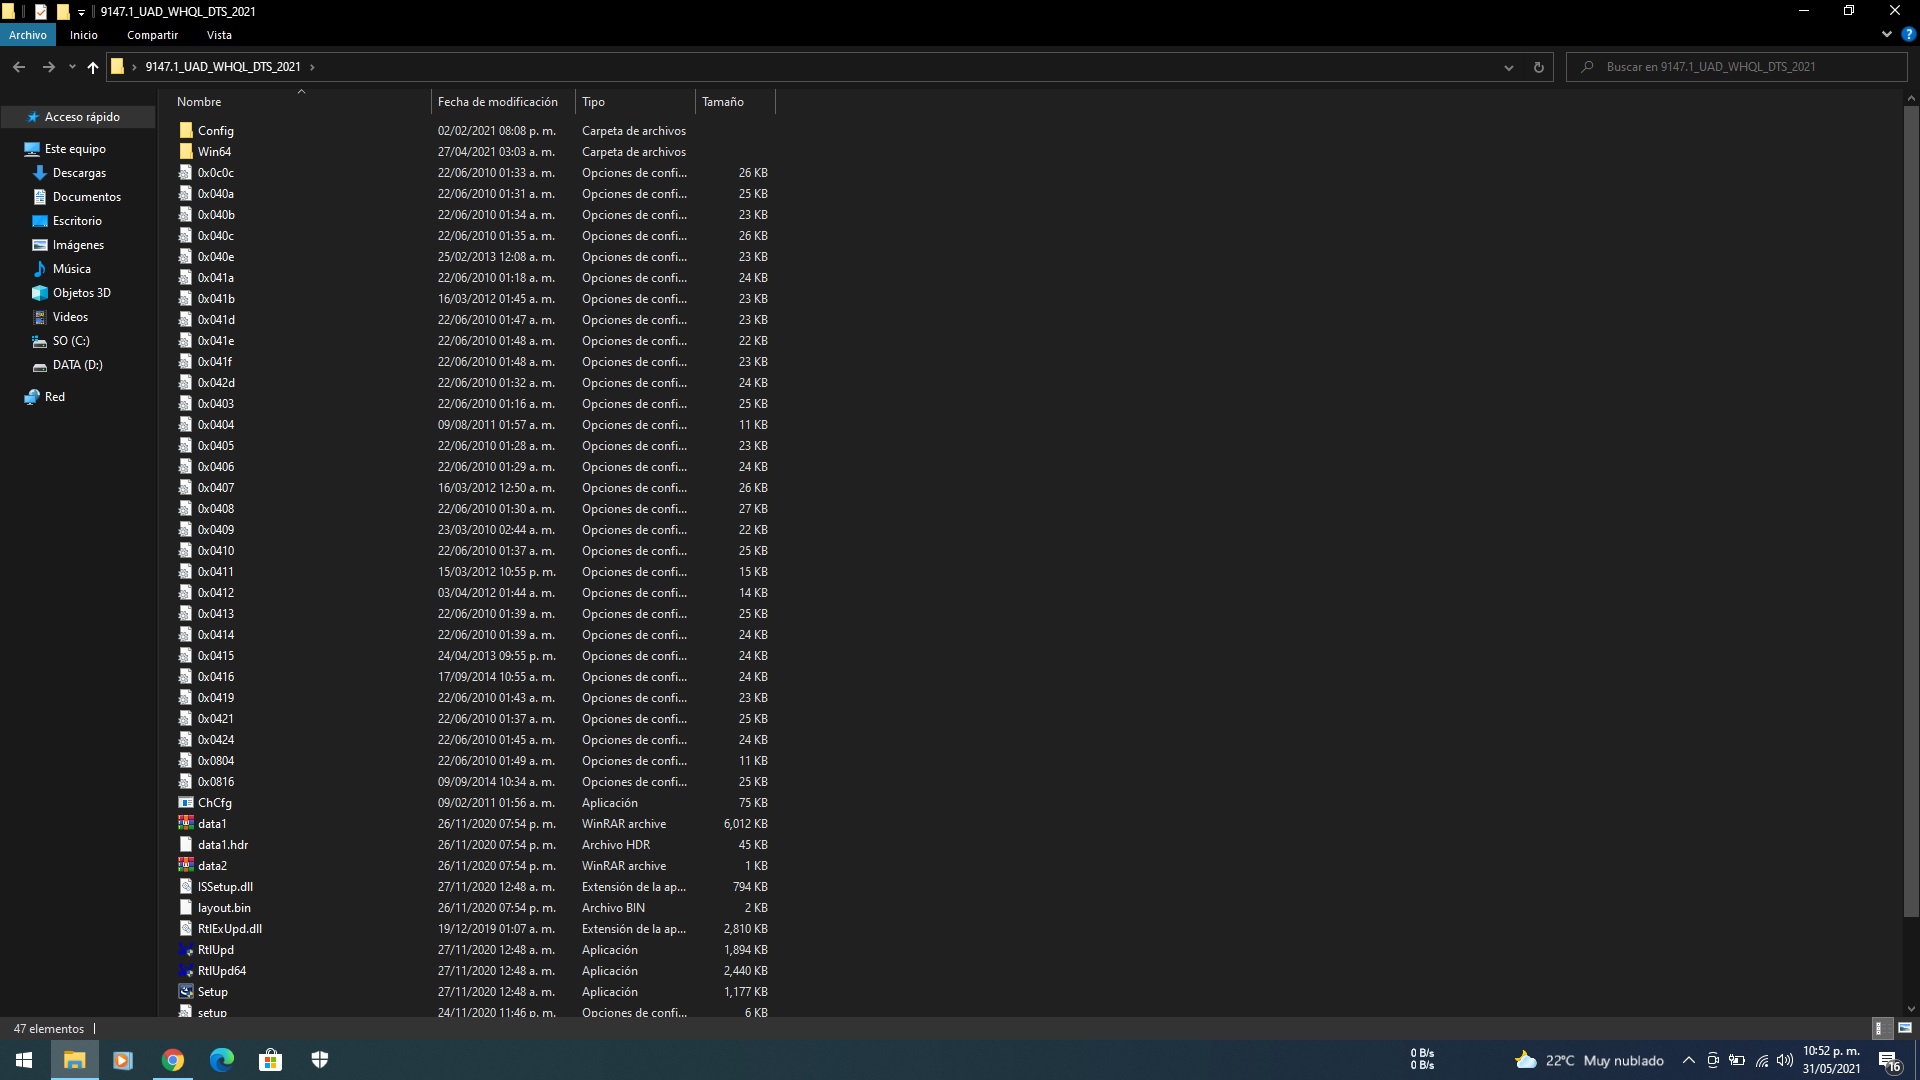1920x1080 pixels.
Task: Select Red network in sidebar
Action: 55,397
